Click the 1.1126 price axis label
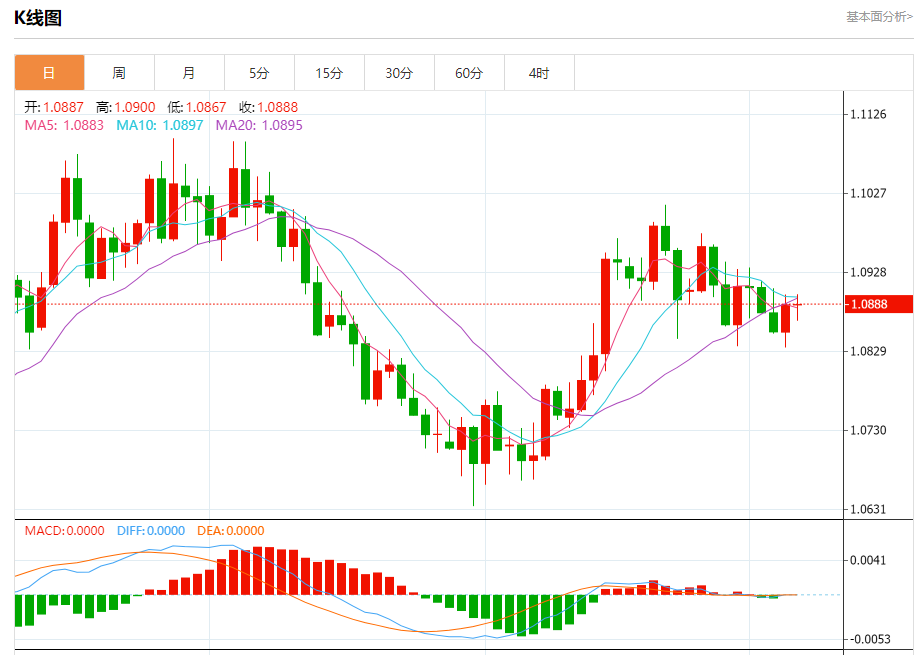This screenshot has height=655, width=923. point(868,114)
